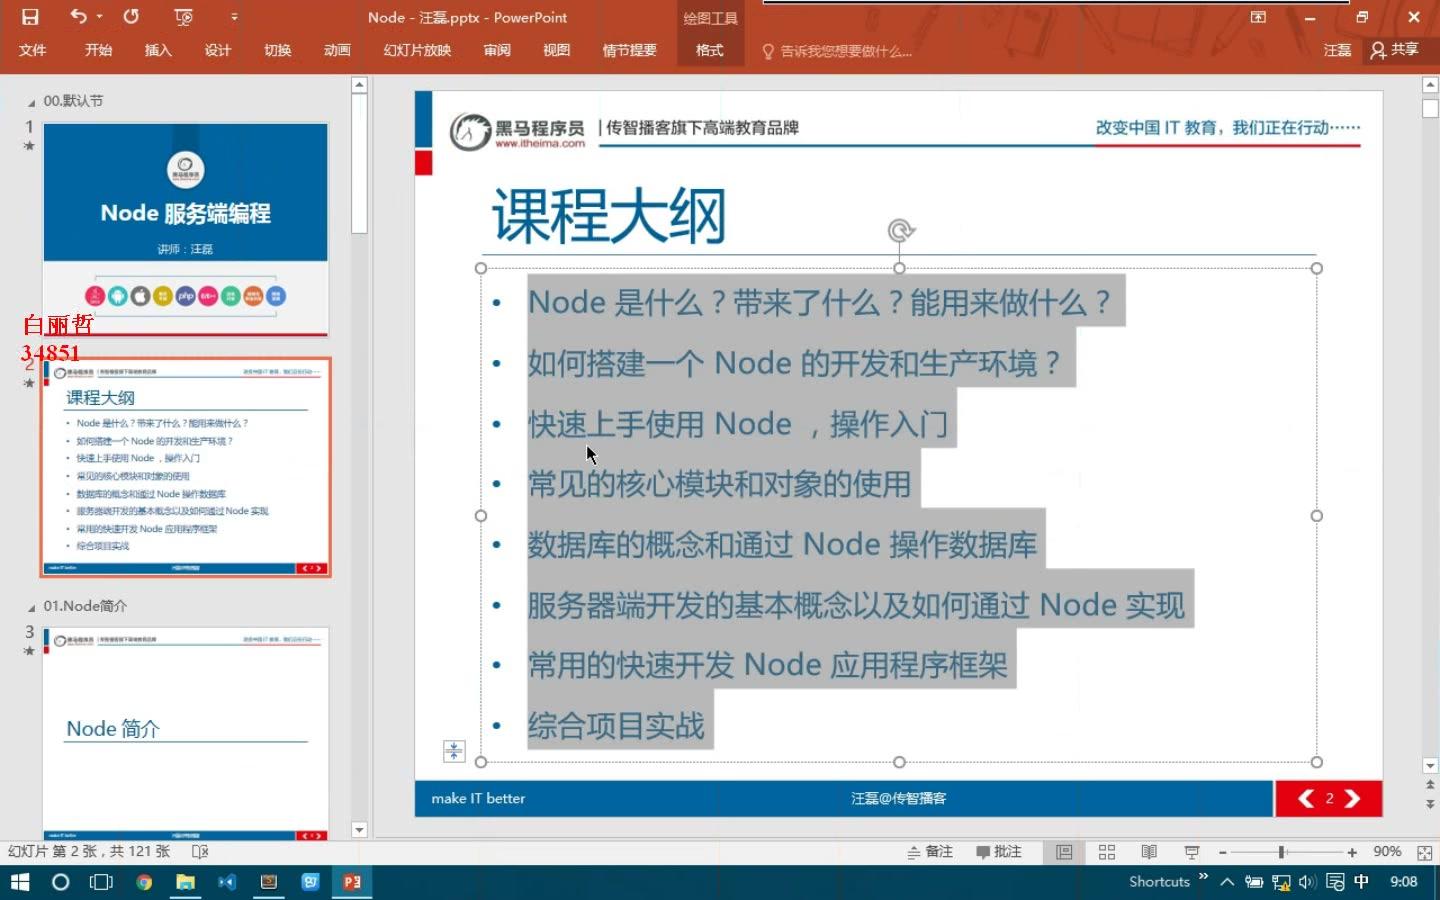
Task: Fit slide to current window icon
Action: point(1424,851)
